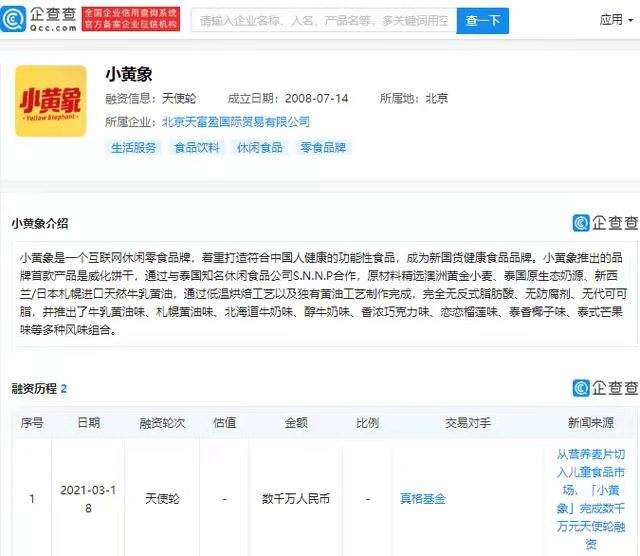The height and width of the screenshot is (556, 640).
Task: Click the 融资历程 section heading
Action: pyautogui.click(x=39, y=389)
